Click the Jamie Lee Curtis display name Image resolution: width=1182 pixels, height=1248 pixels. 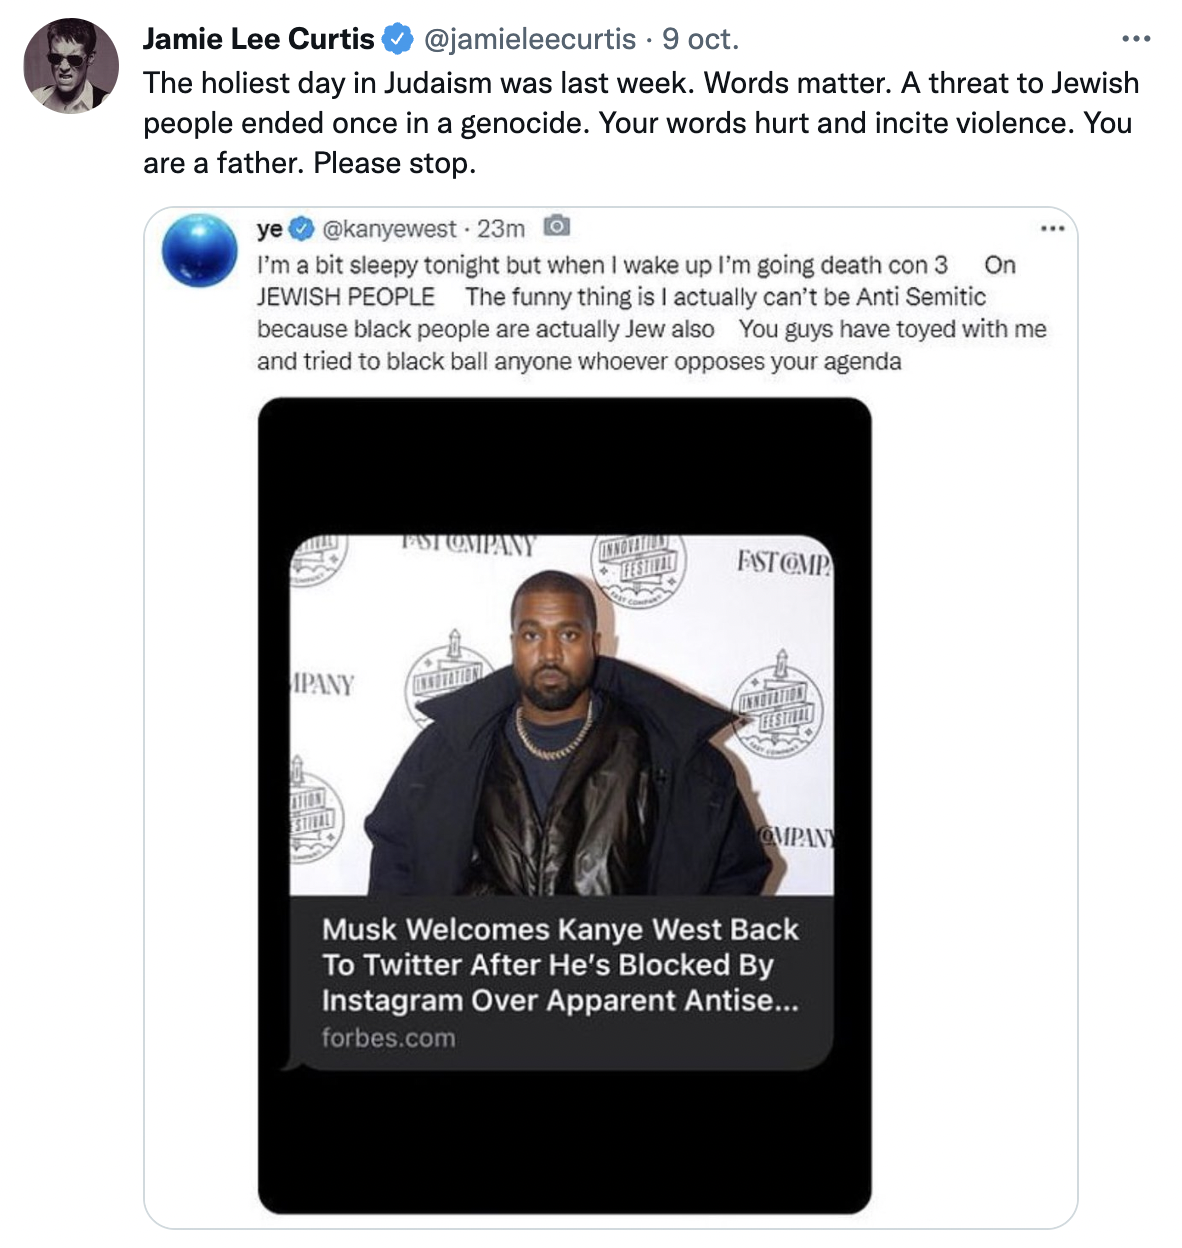pos(258,39)
